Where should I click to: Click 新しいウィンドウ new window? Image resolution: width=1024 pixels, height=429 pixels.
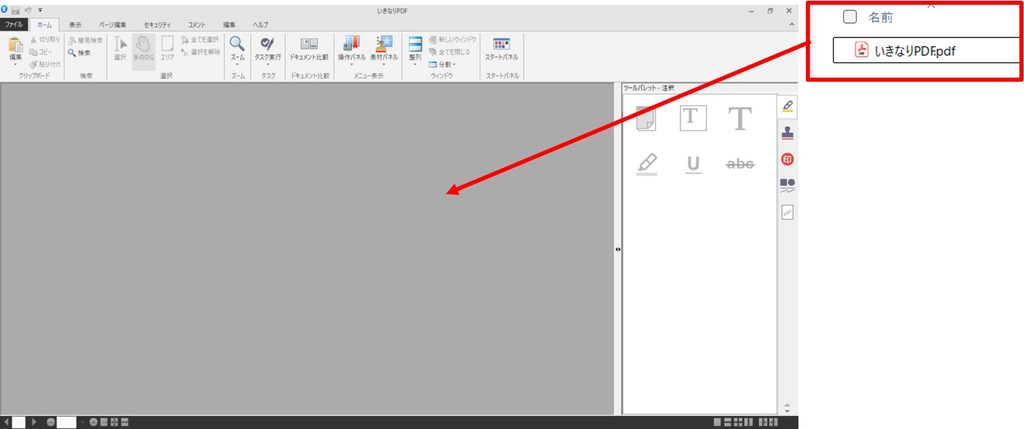[453, 40]
